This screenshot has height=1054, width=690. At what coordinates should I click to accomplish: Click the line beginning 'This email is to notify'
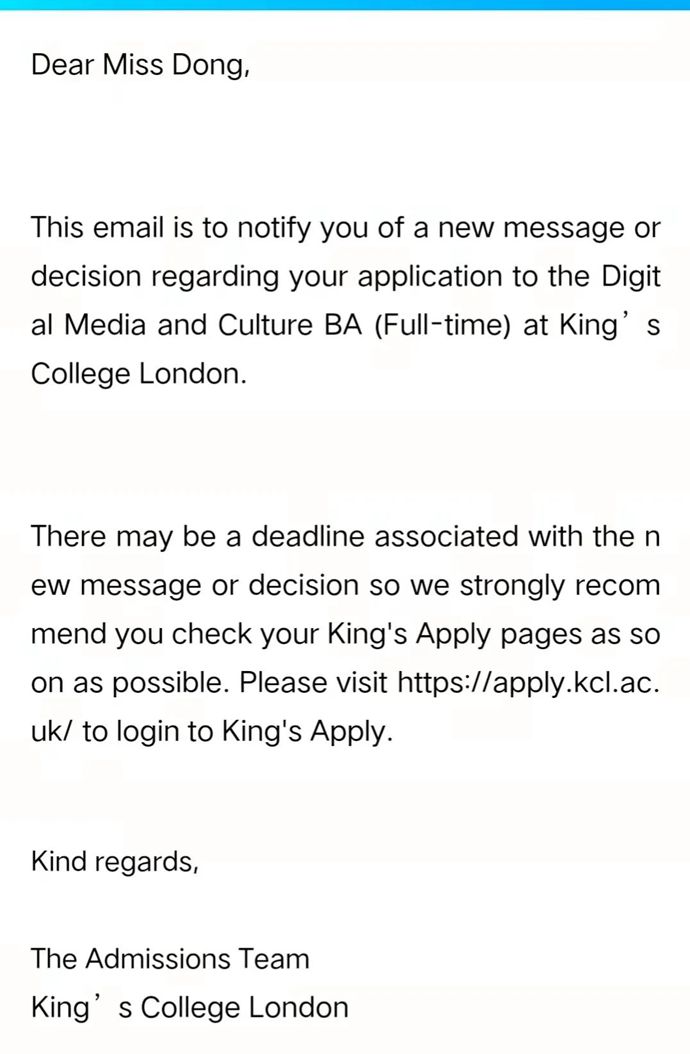pos(346,229)
